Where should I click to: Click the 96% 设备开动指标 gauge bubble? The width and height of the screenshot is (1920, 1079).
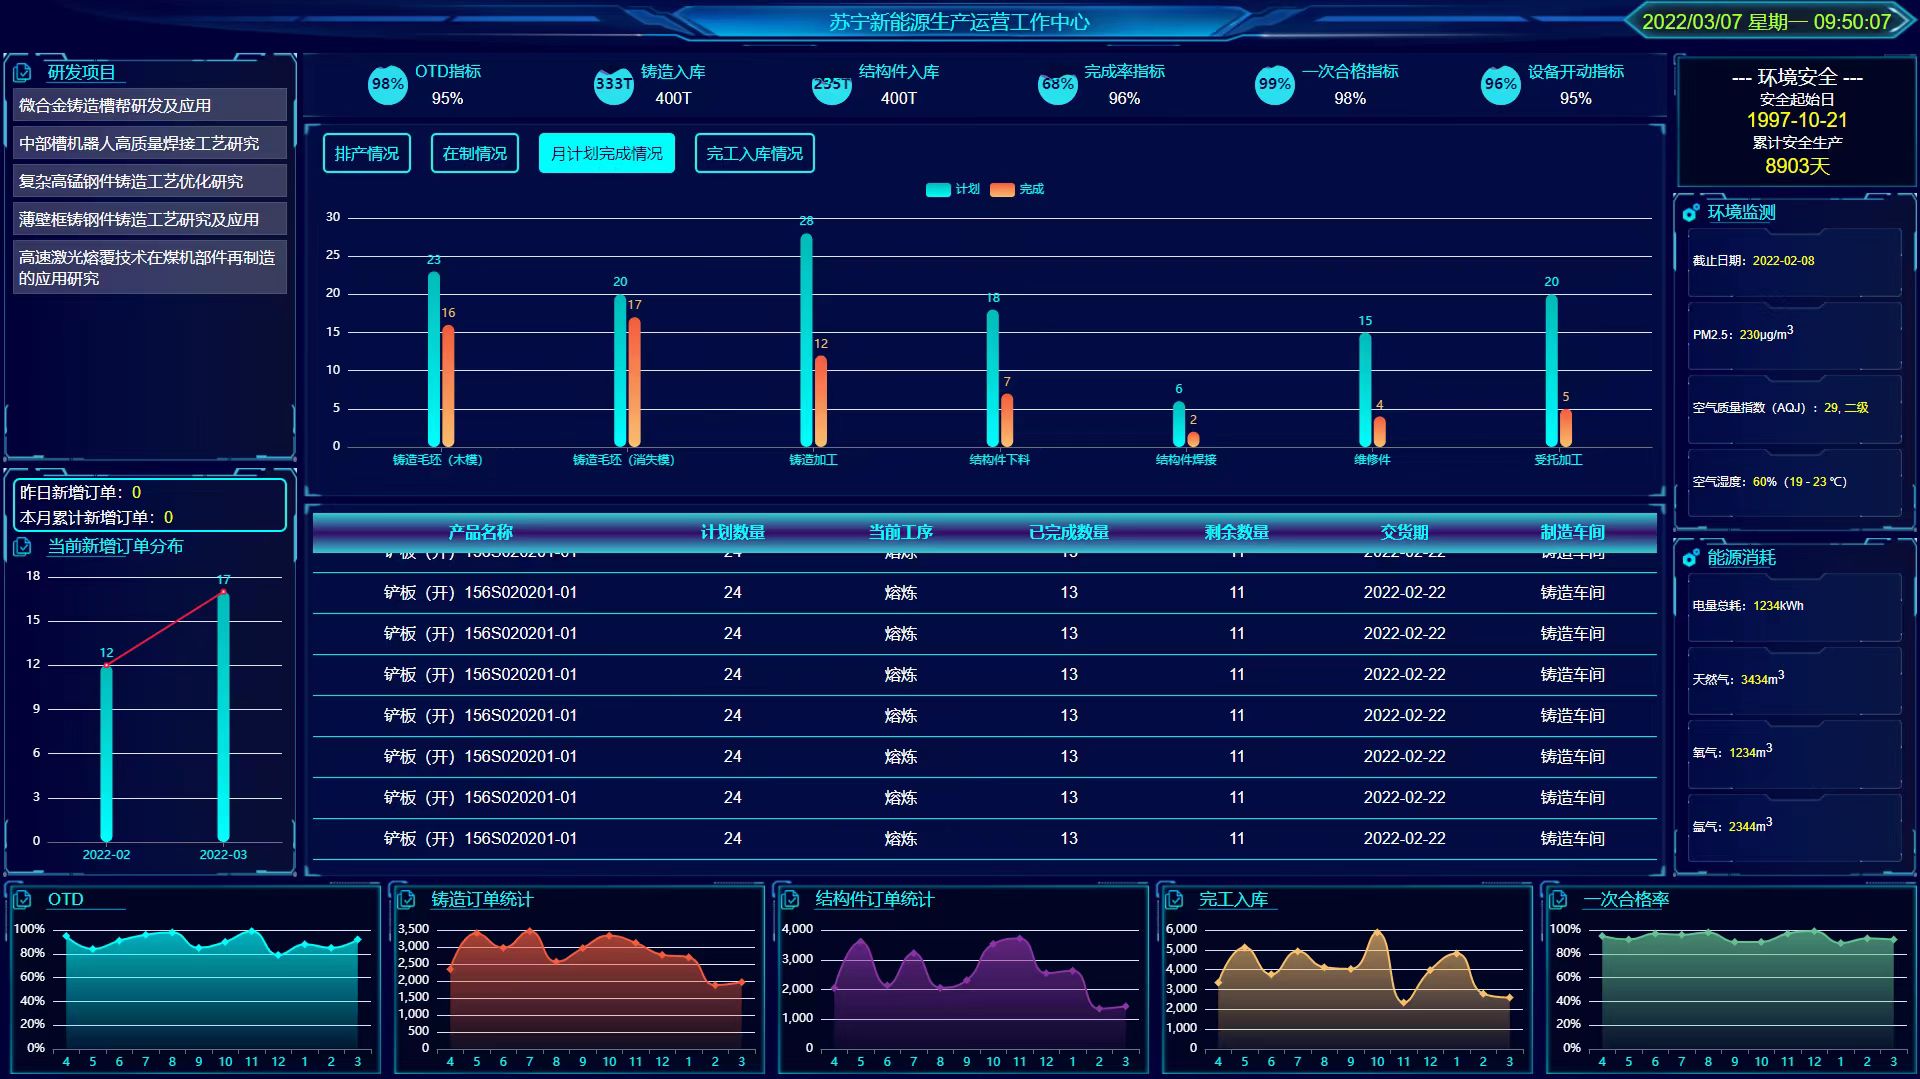point(1500,85)
